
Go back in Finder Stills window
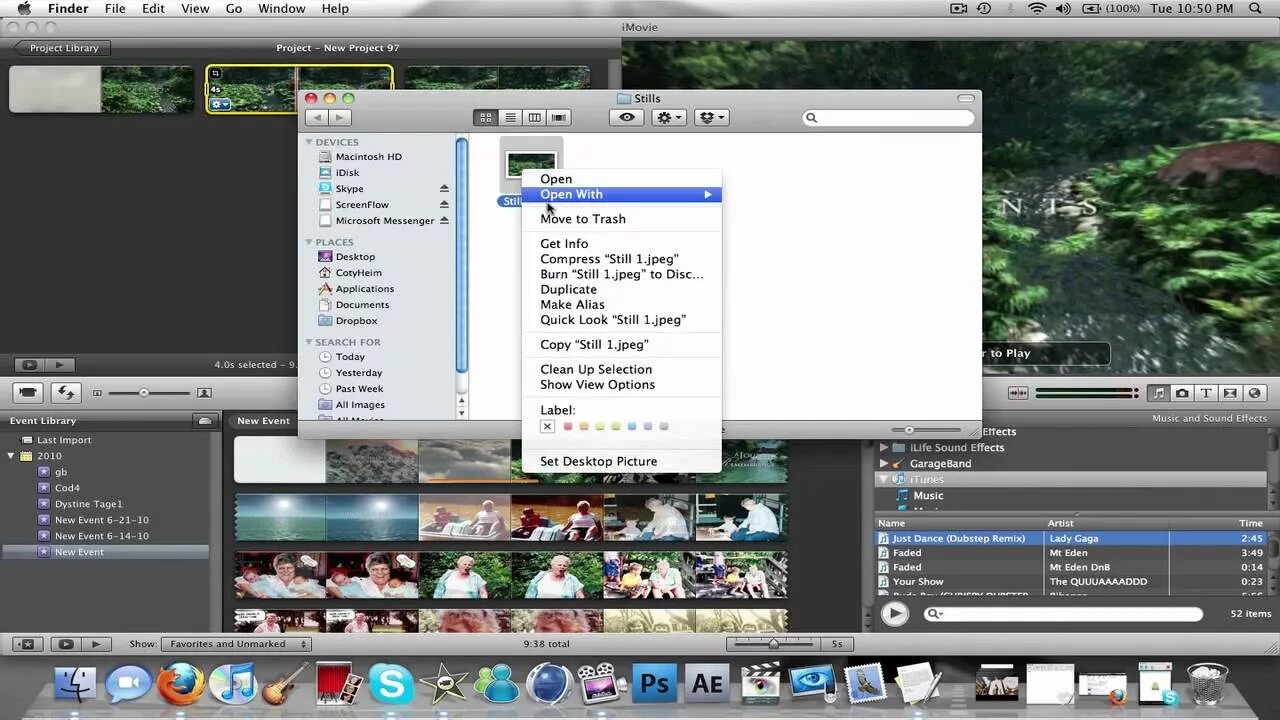318,117
